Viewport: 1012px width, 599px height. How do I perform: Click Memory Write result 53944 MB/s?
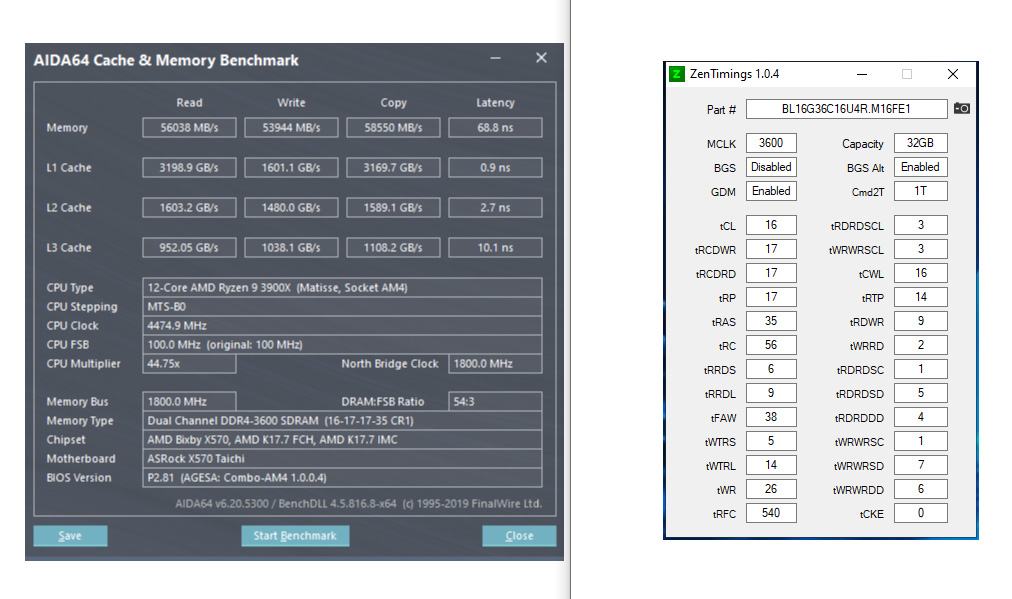pyautogui.click(x=291, y=128)
